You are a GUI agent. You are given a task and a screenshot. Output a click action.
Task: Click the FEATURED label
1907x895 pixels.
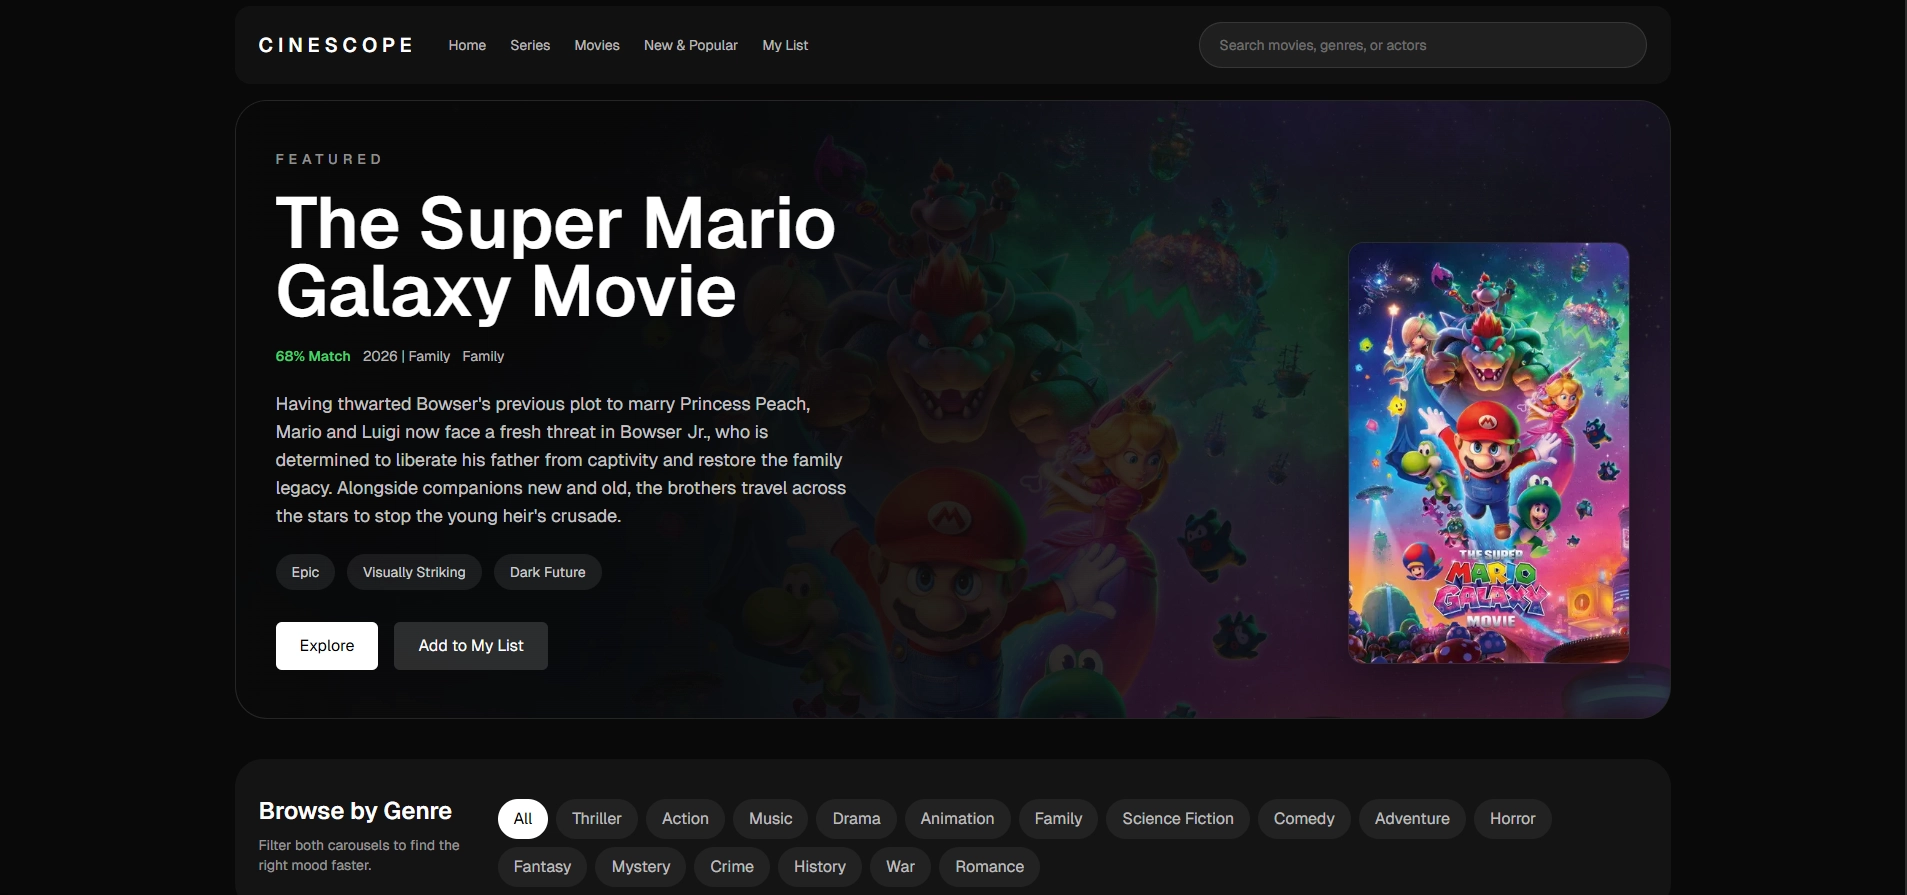(x=329, y=159)
